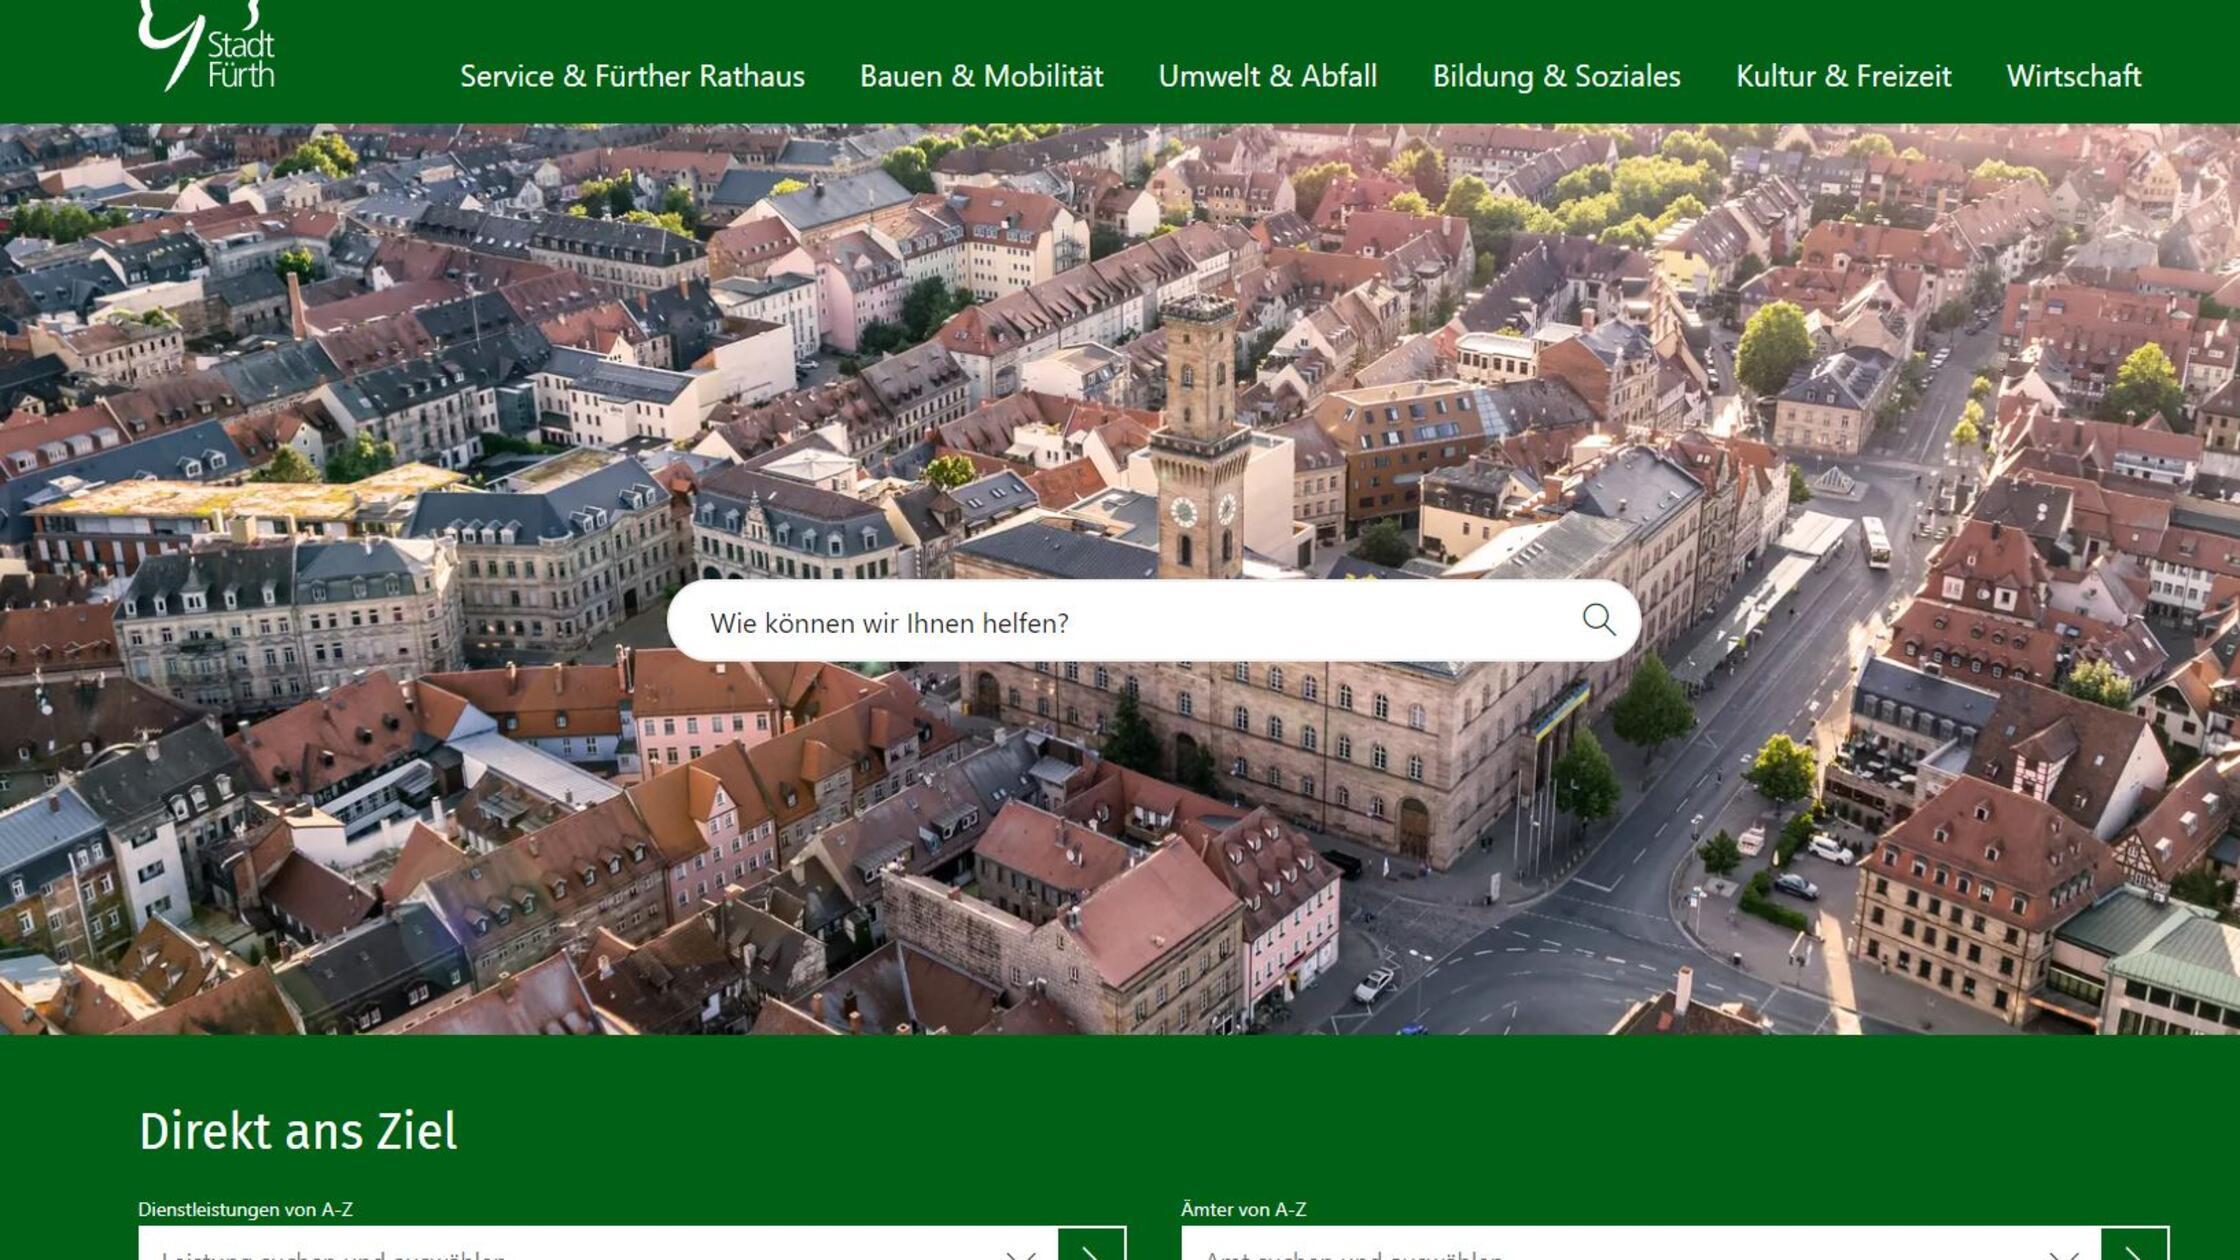
Task: Click the Ämter von A-Z label
Action: tap(1243, 1209)
